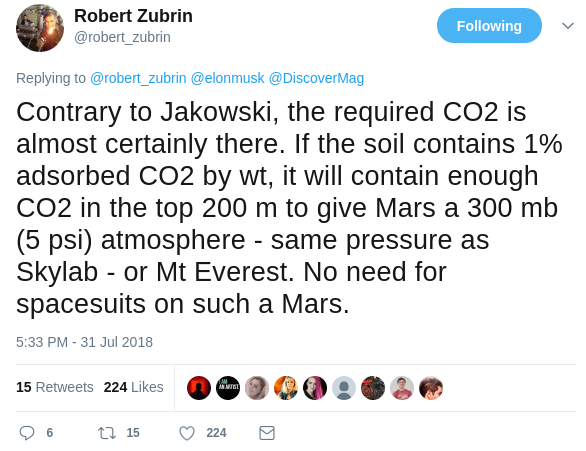Image resolution: width=586 pixels, height=451 pixels.
Task: Click the @robert_zubrin handle under name
Action: [122, 37]
